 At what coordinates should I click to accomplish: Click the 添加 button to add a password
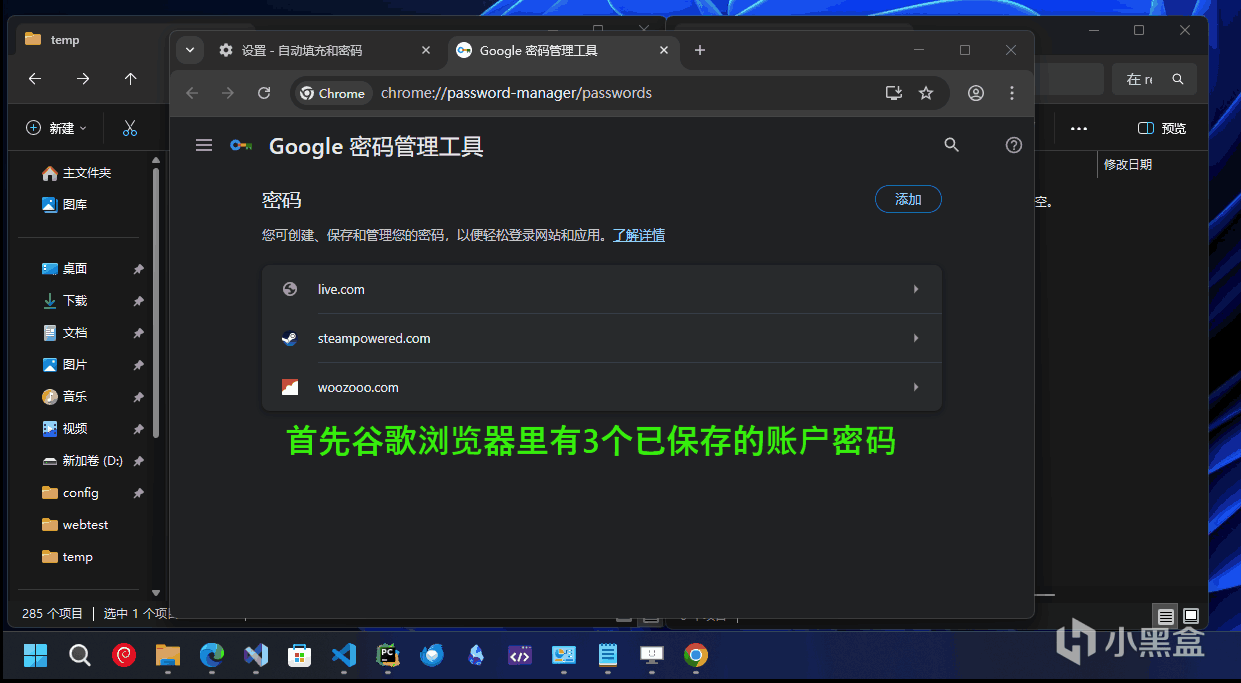click(907, 199)
